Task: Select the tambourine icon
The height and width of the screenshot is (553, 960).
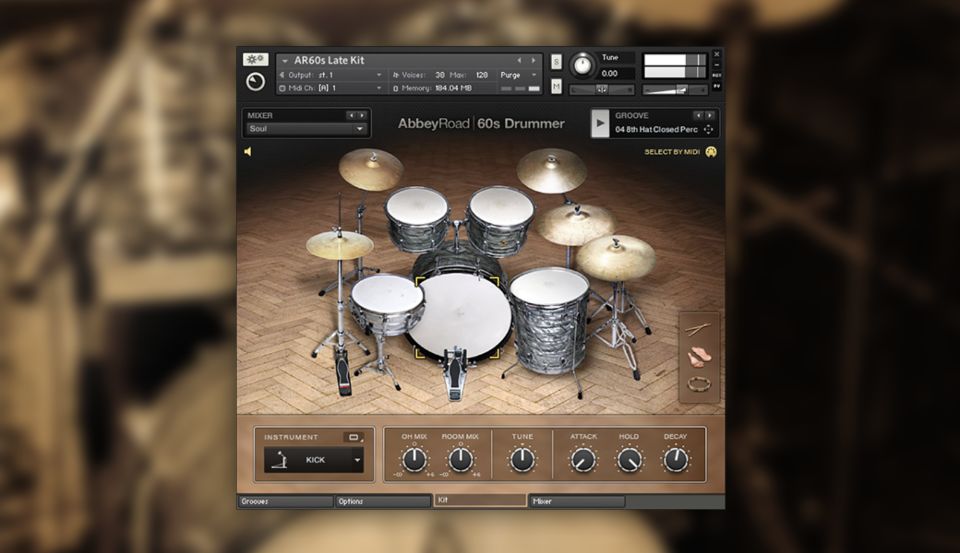Action: tap(699, 384)
